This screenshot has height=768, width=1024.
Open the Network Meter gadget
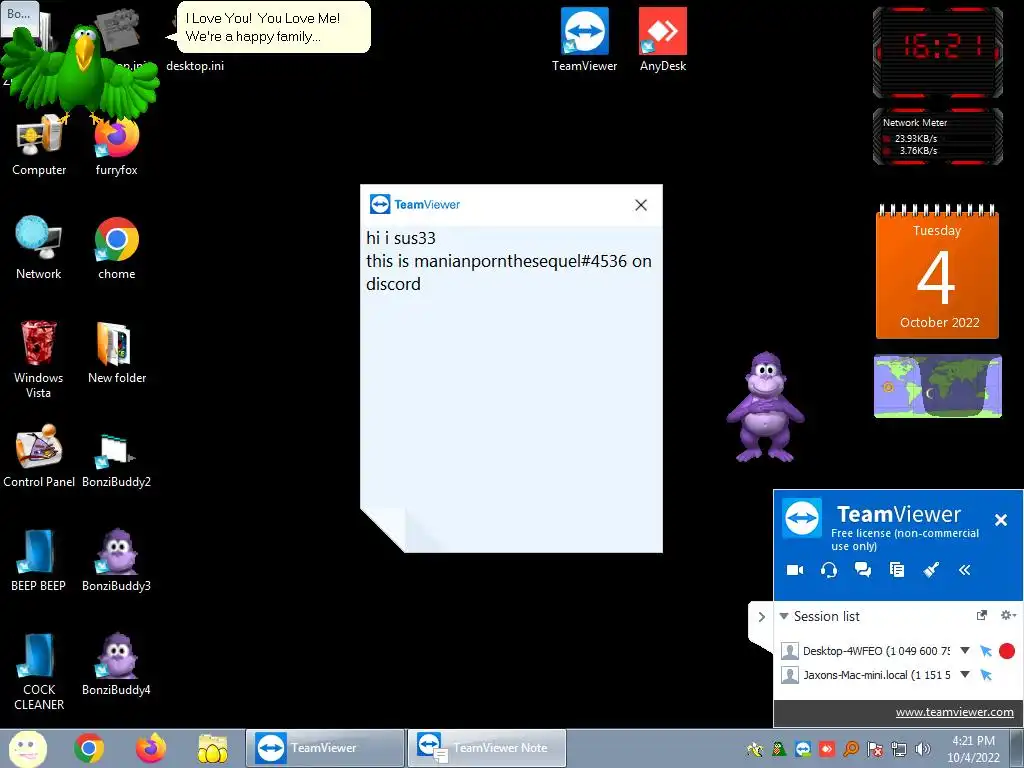click(938, 136)
